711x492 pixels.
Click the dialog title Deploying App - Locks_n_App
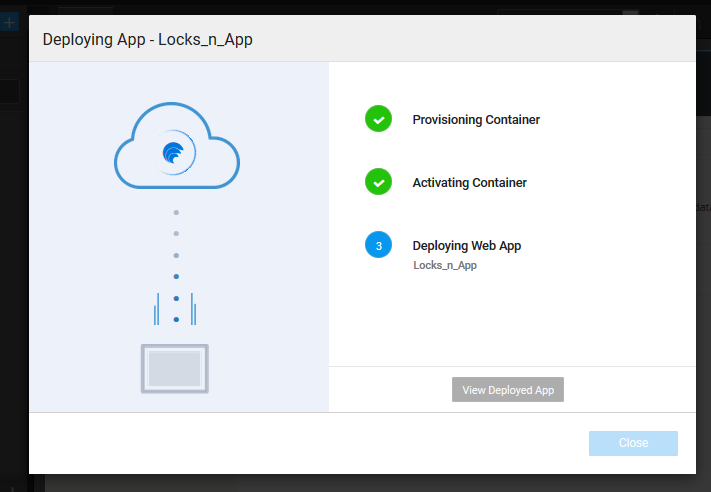tap(147, 39)
